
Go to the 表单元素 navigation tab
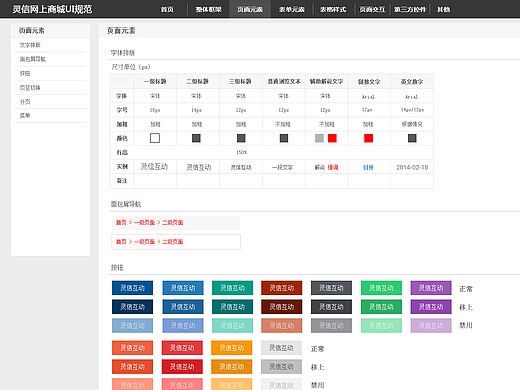point(292,9)
